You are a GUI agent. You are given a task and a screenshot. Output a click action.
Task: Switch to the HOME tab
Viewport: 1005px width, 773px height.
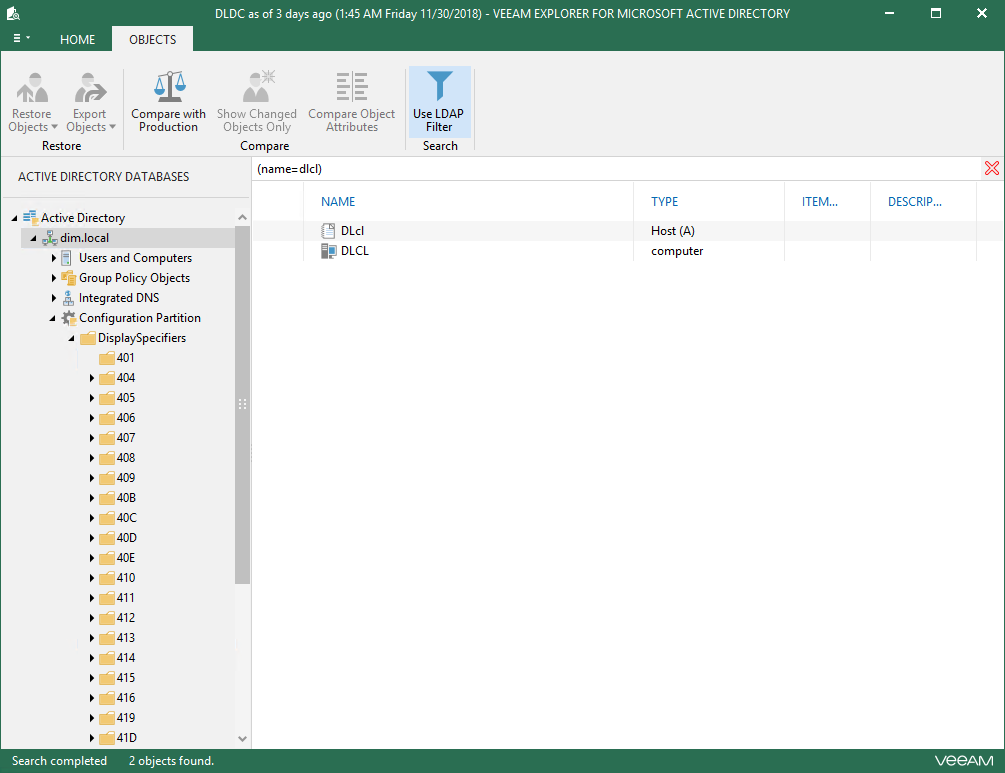tap(78, 40)
